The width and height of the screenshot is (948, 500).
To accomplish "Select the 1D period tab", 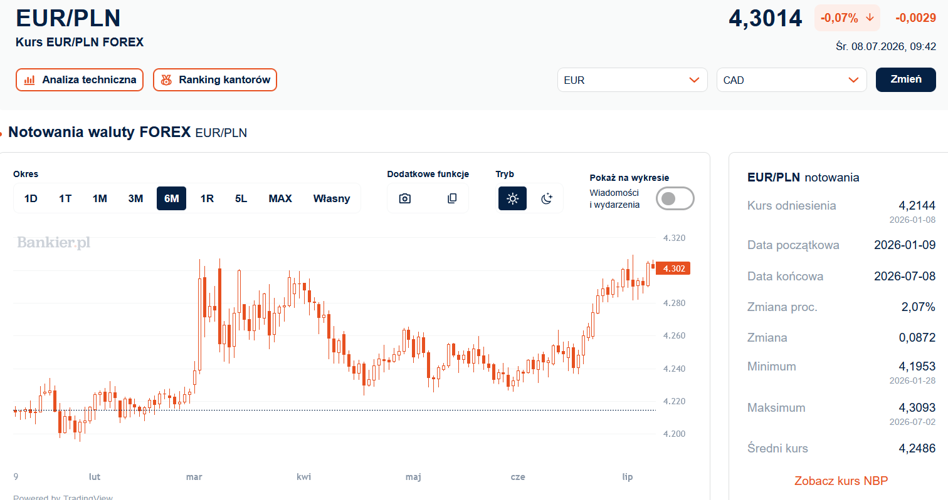I will click(31, 198).
